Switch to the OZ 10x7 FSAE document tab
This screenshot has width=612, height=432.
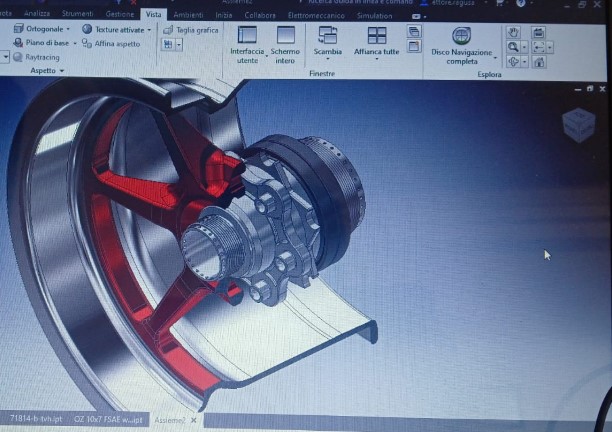[109, 419]
